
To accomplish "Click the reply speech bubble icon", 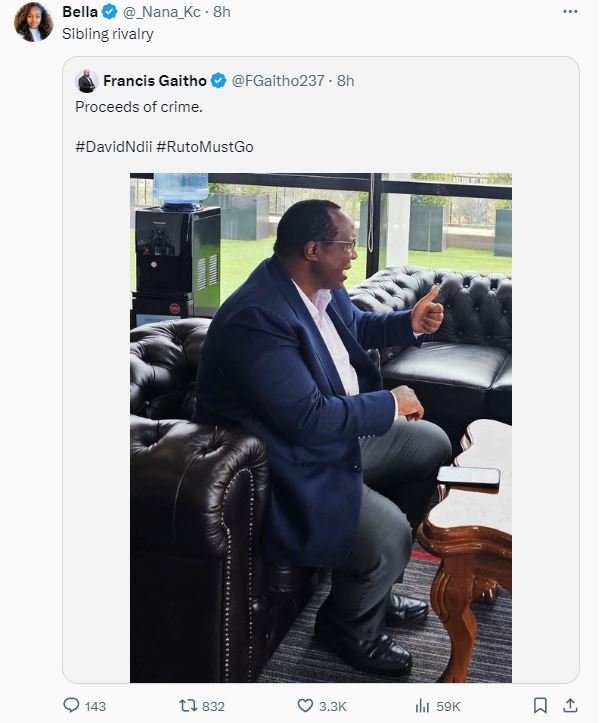I will (71, 706).
